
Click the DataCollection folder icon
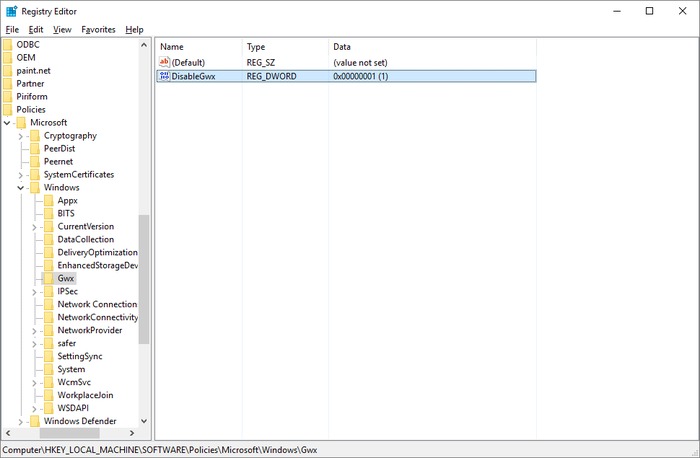tap(49, 239)
